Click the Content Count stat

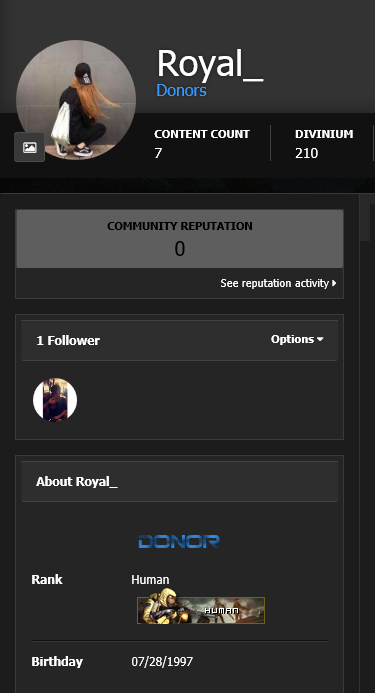pos(202,144)
